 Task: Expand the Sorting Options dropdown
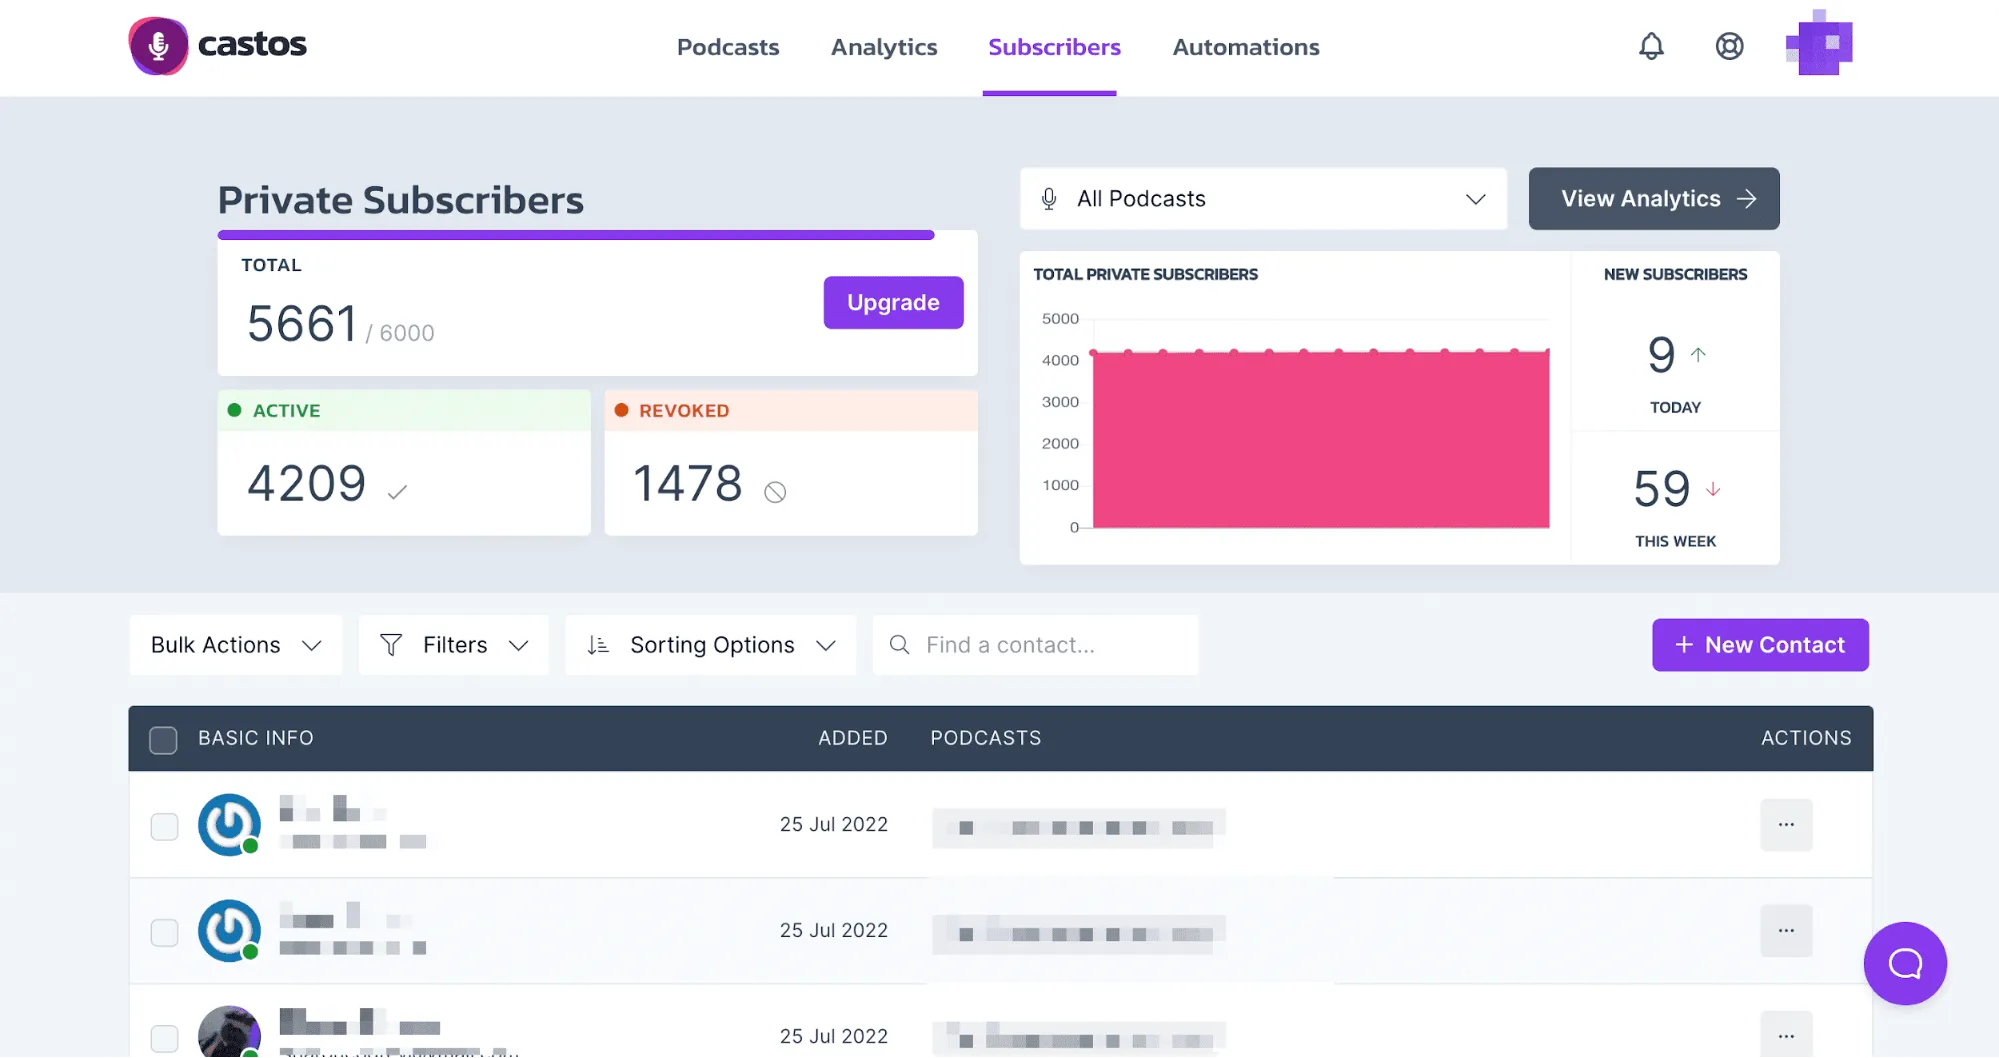pyautogui.click(x=711, y=645)
